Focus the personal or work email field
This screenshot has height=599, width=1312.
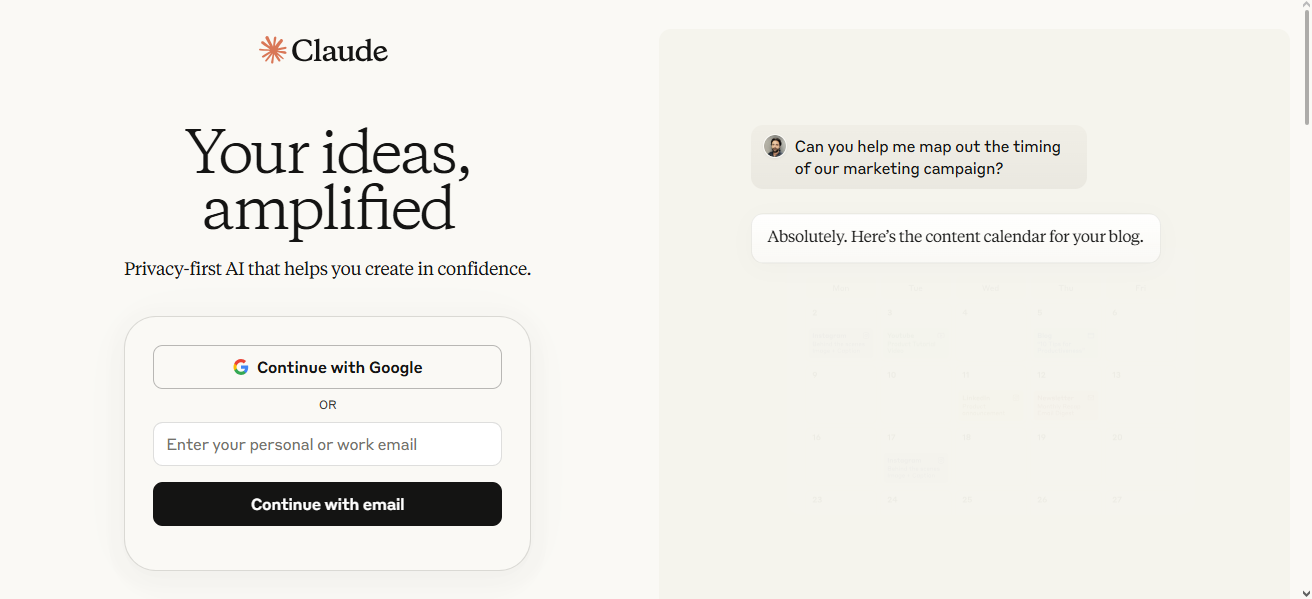(x=327, y=444)
